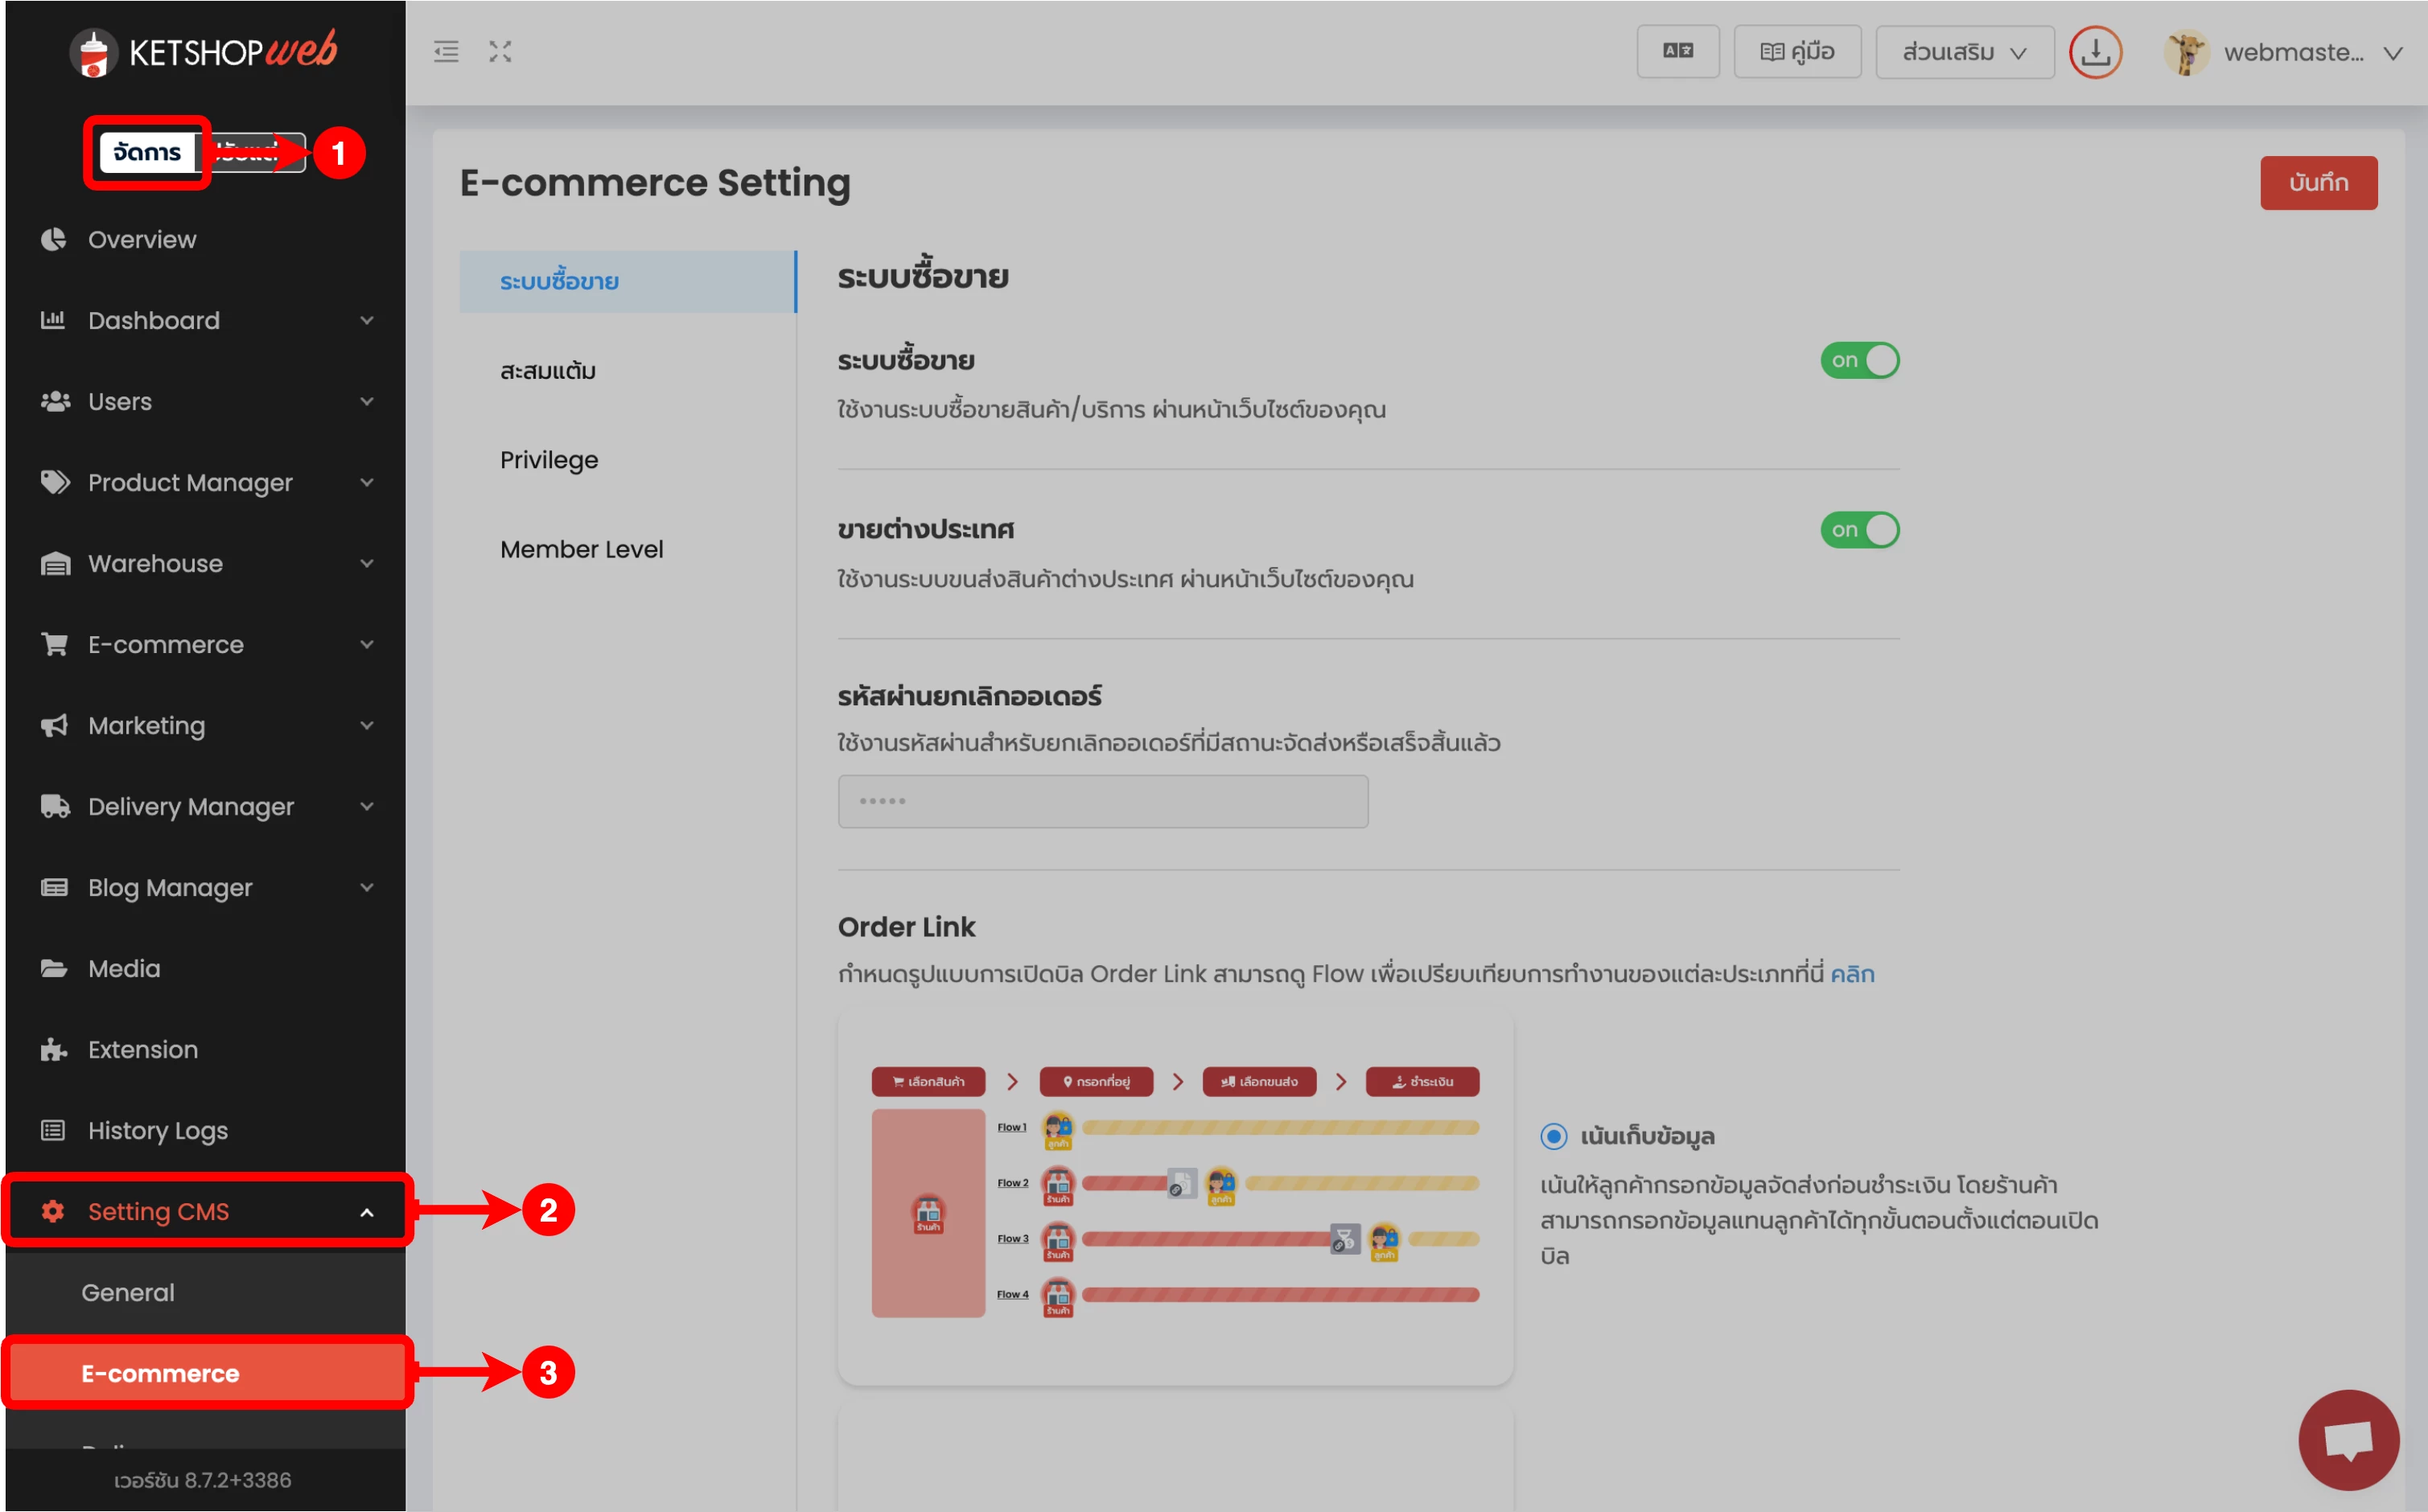The width and height of the screenshot is (2428, 1512).
Task: Click the language translate icon button
Action: [1677, 52]
